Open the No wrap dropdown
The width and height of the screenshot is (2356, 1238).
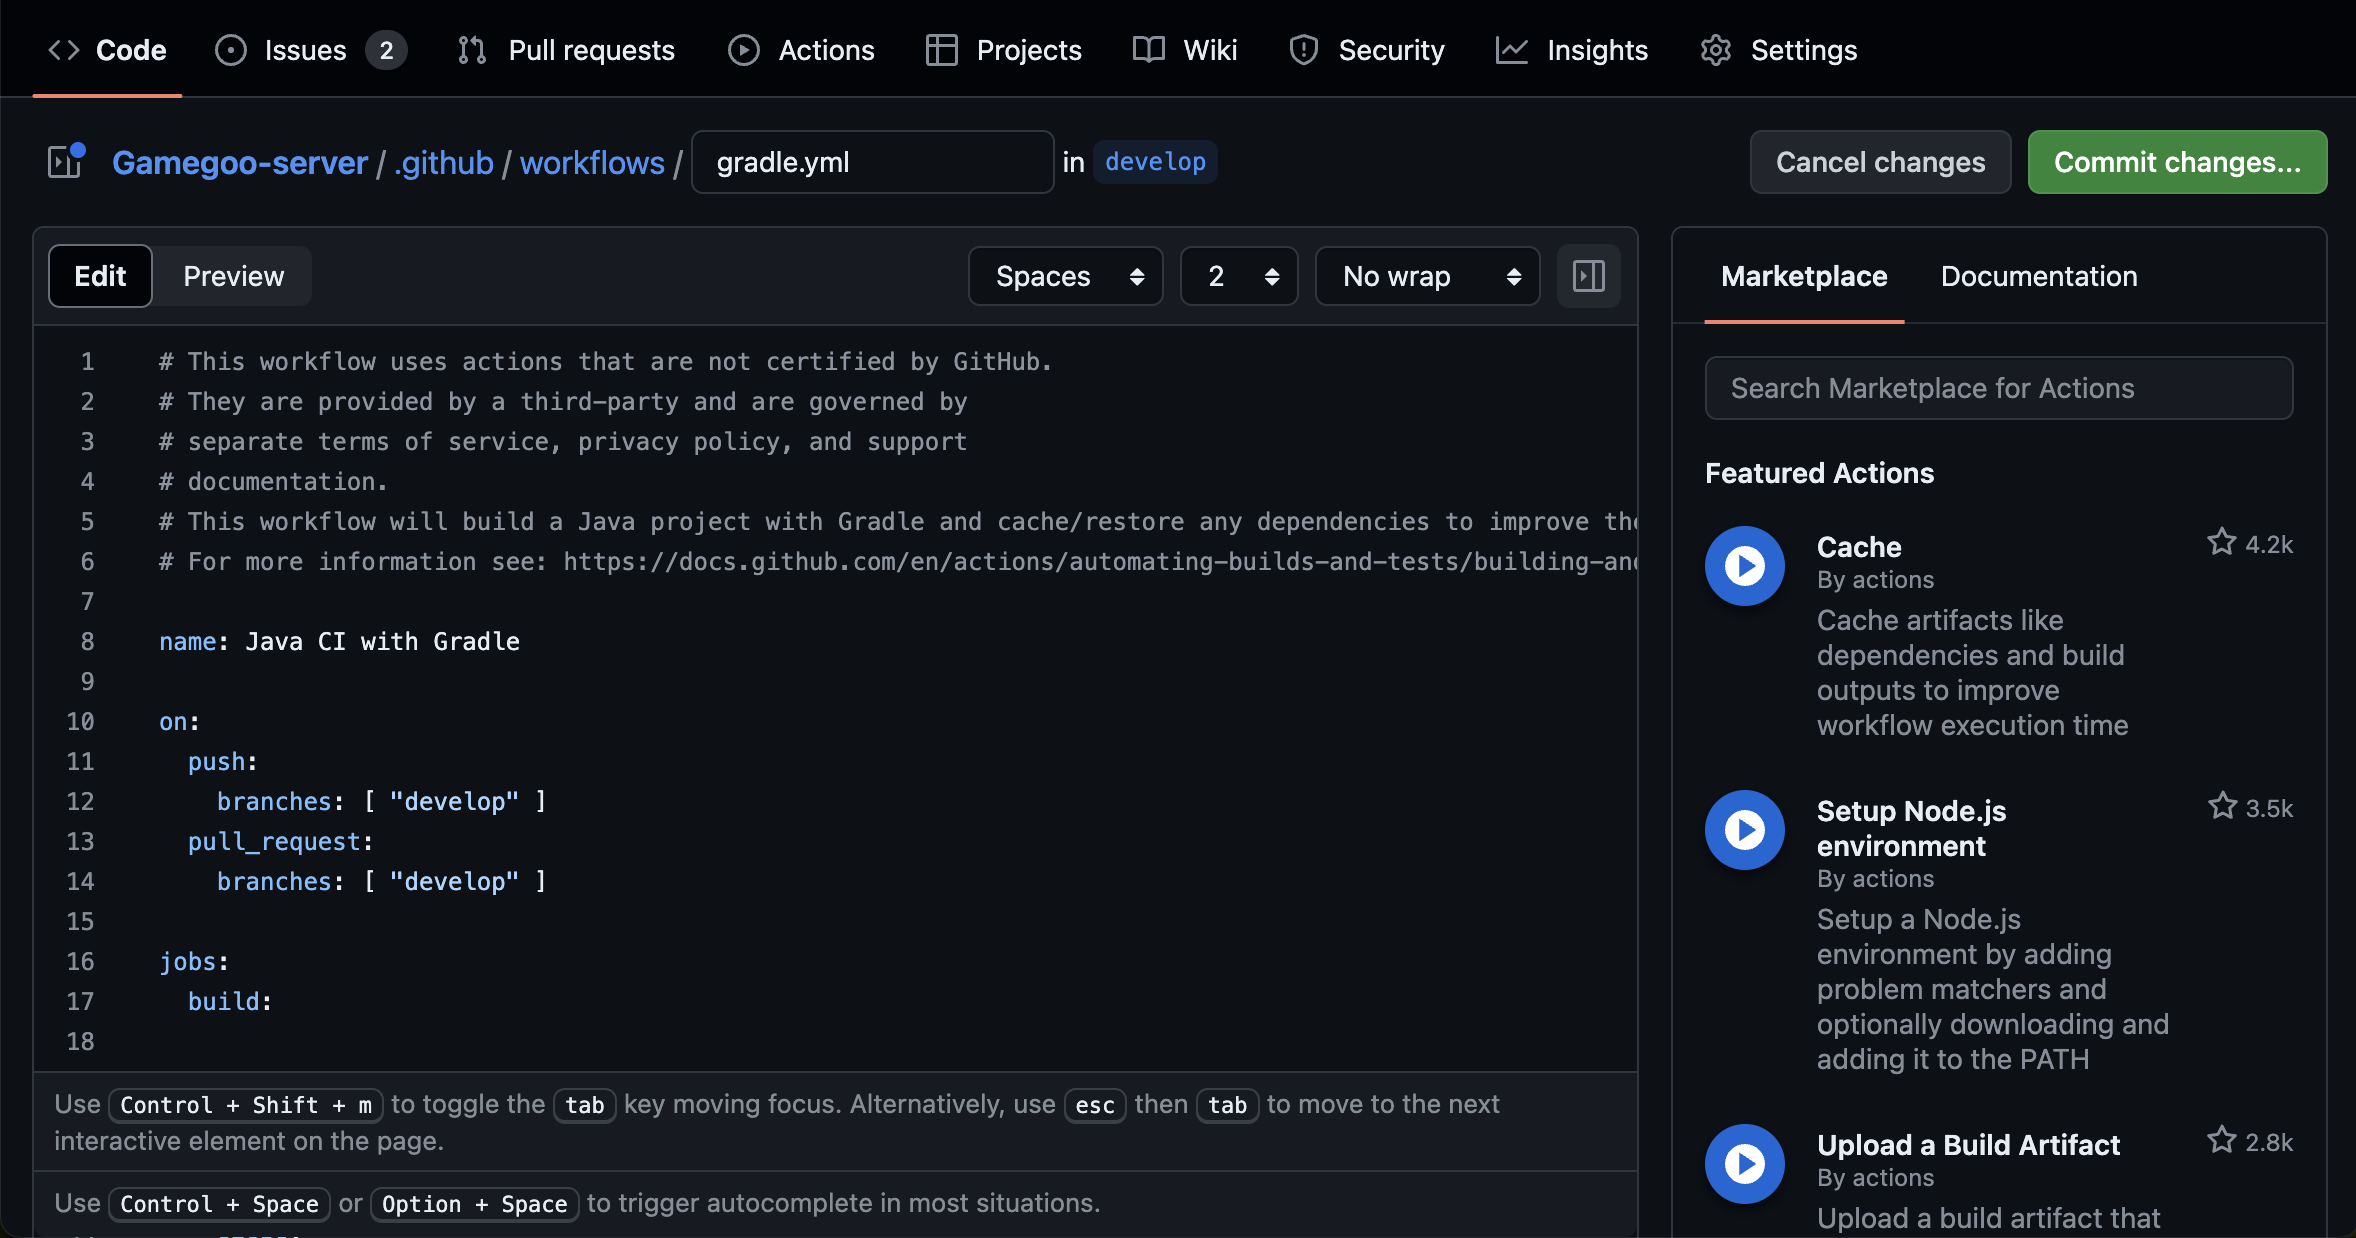(x=1427, y=276)
